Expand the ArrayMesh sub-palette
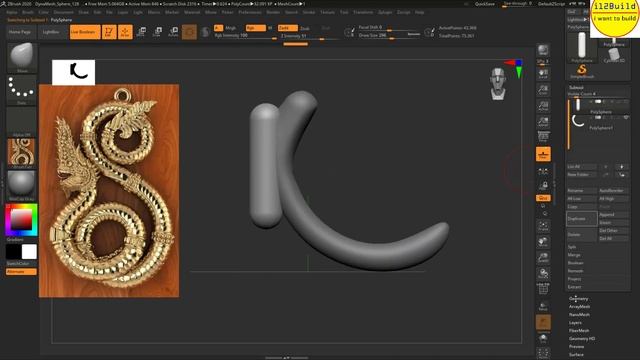640x360 pixels. (x=580, y=307)
